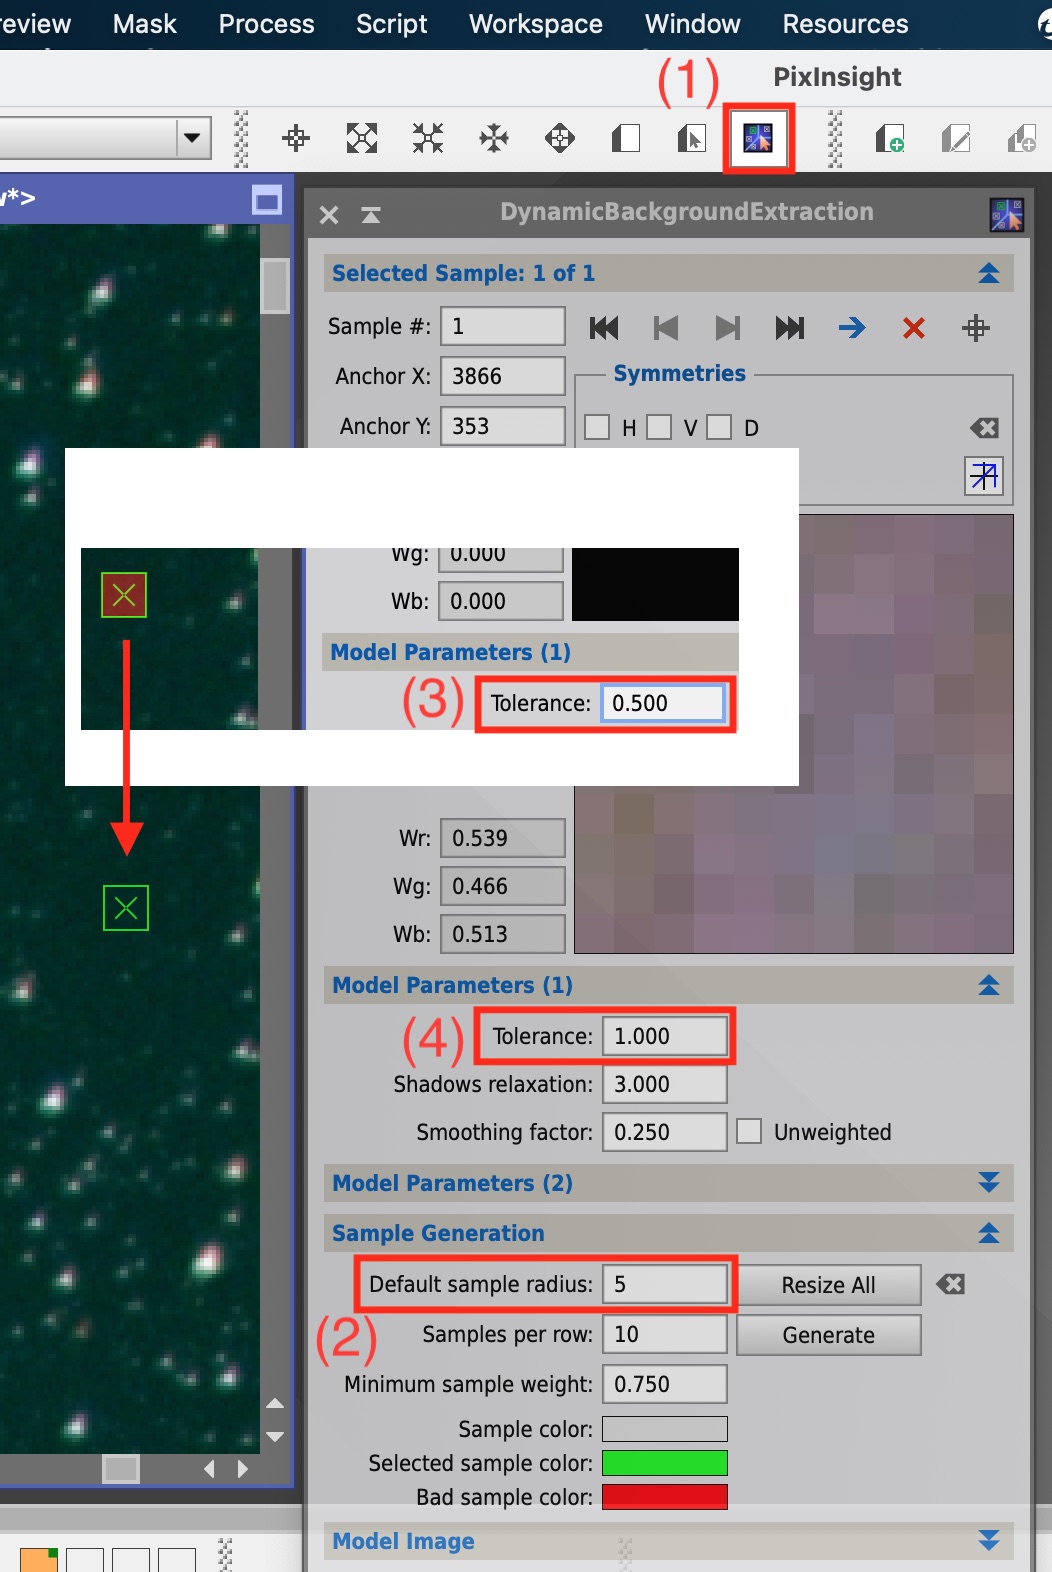The image size is (1052, 1572).
Task: Click the Dynamic Background Extraction toolbar icon
Action: 758,138
